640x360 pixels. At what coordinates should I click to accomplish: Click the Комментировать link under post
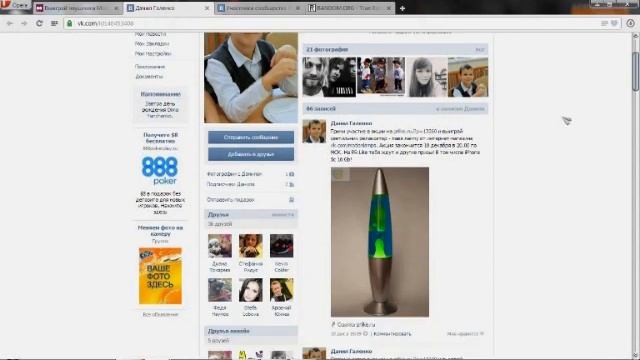(393, 334)
